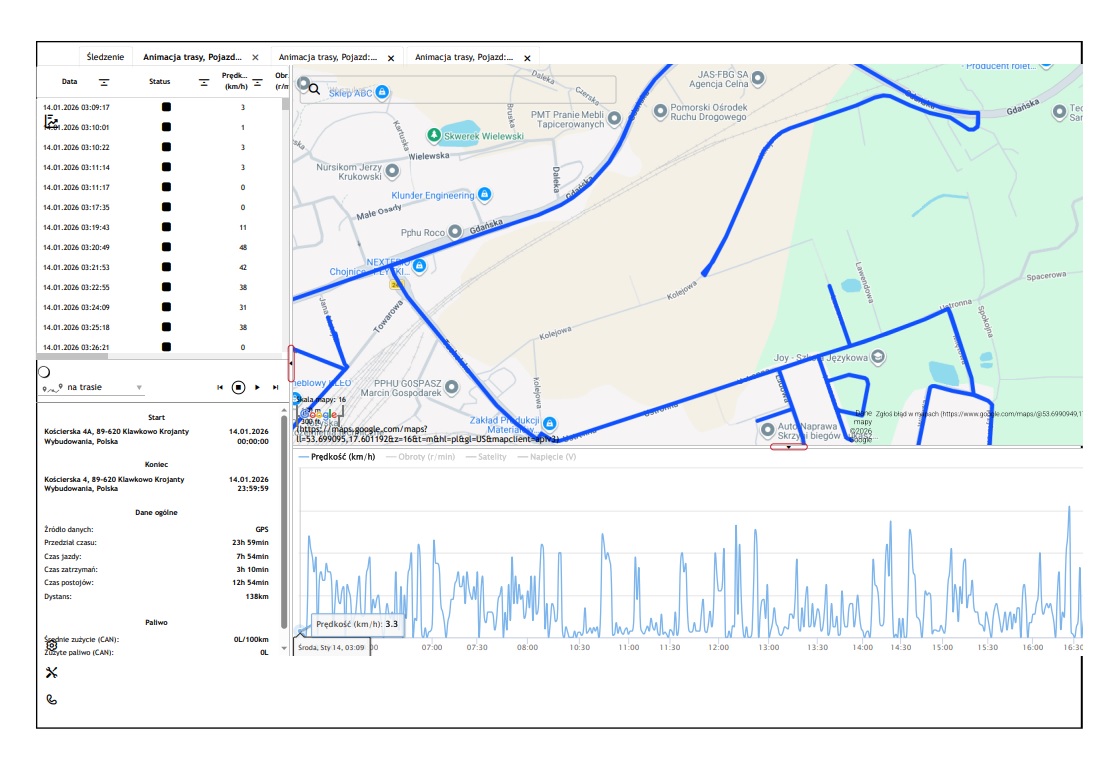This screenshot has width=1120, height=771.
Task: Close the first Animacja trasy tab
Action: coord(255,58)
